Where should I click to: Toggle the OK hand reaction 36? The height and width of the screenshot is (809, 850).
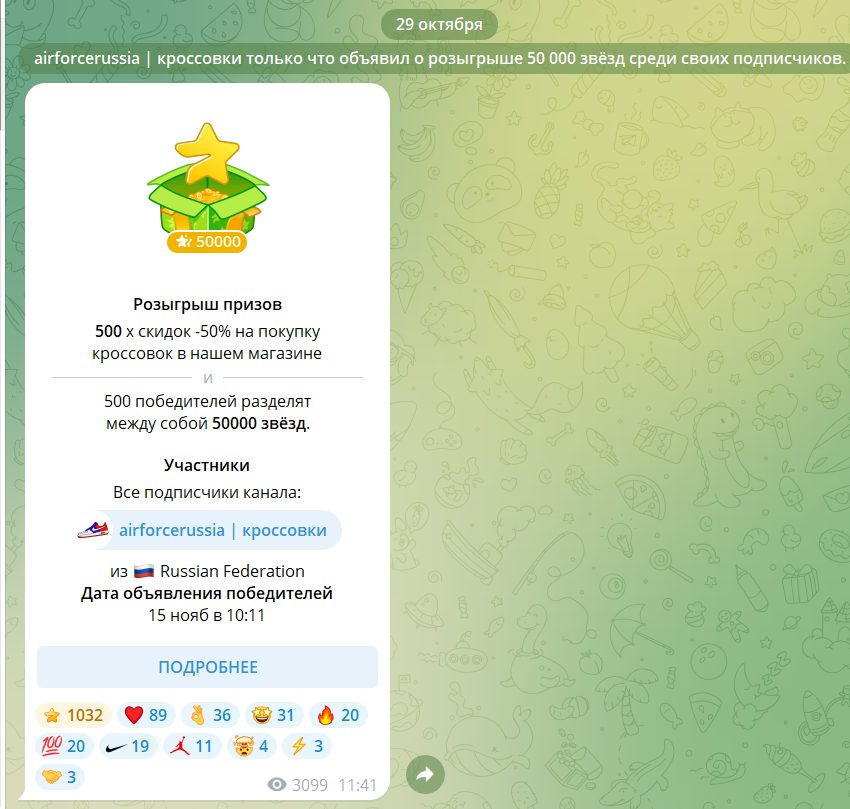210,715
